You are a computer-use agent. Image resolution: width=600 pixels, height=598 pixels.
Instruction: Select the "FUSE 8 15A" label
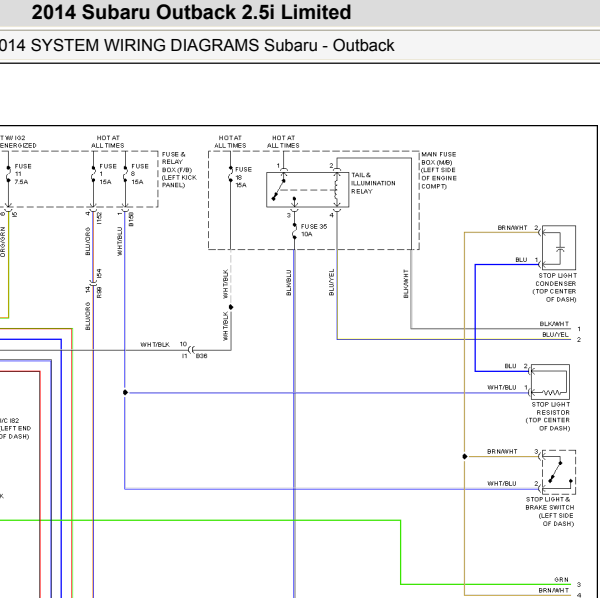[140, 174]
